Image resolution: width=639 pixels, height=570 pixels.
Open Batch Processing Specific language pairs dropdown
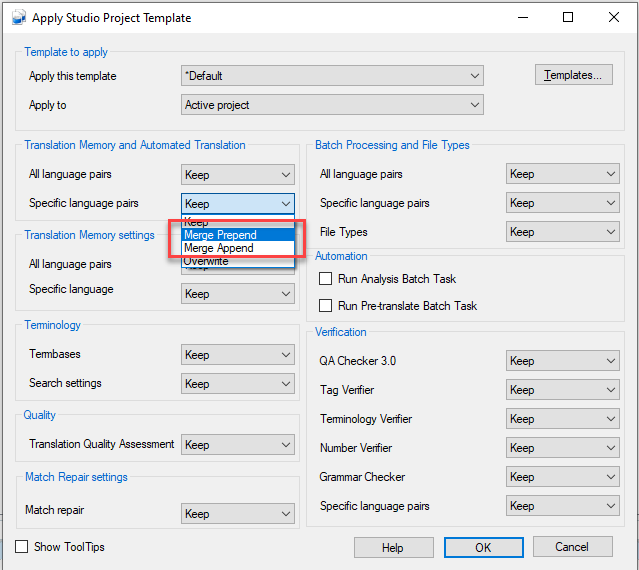pyautogui.click(x=562, y=203)
